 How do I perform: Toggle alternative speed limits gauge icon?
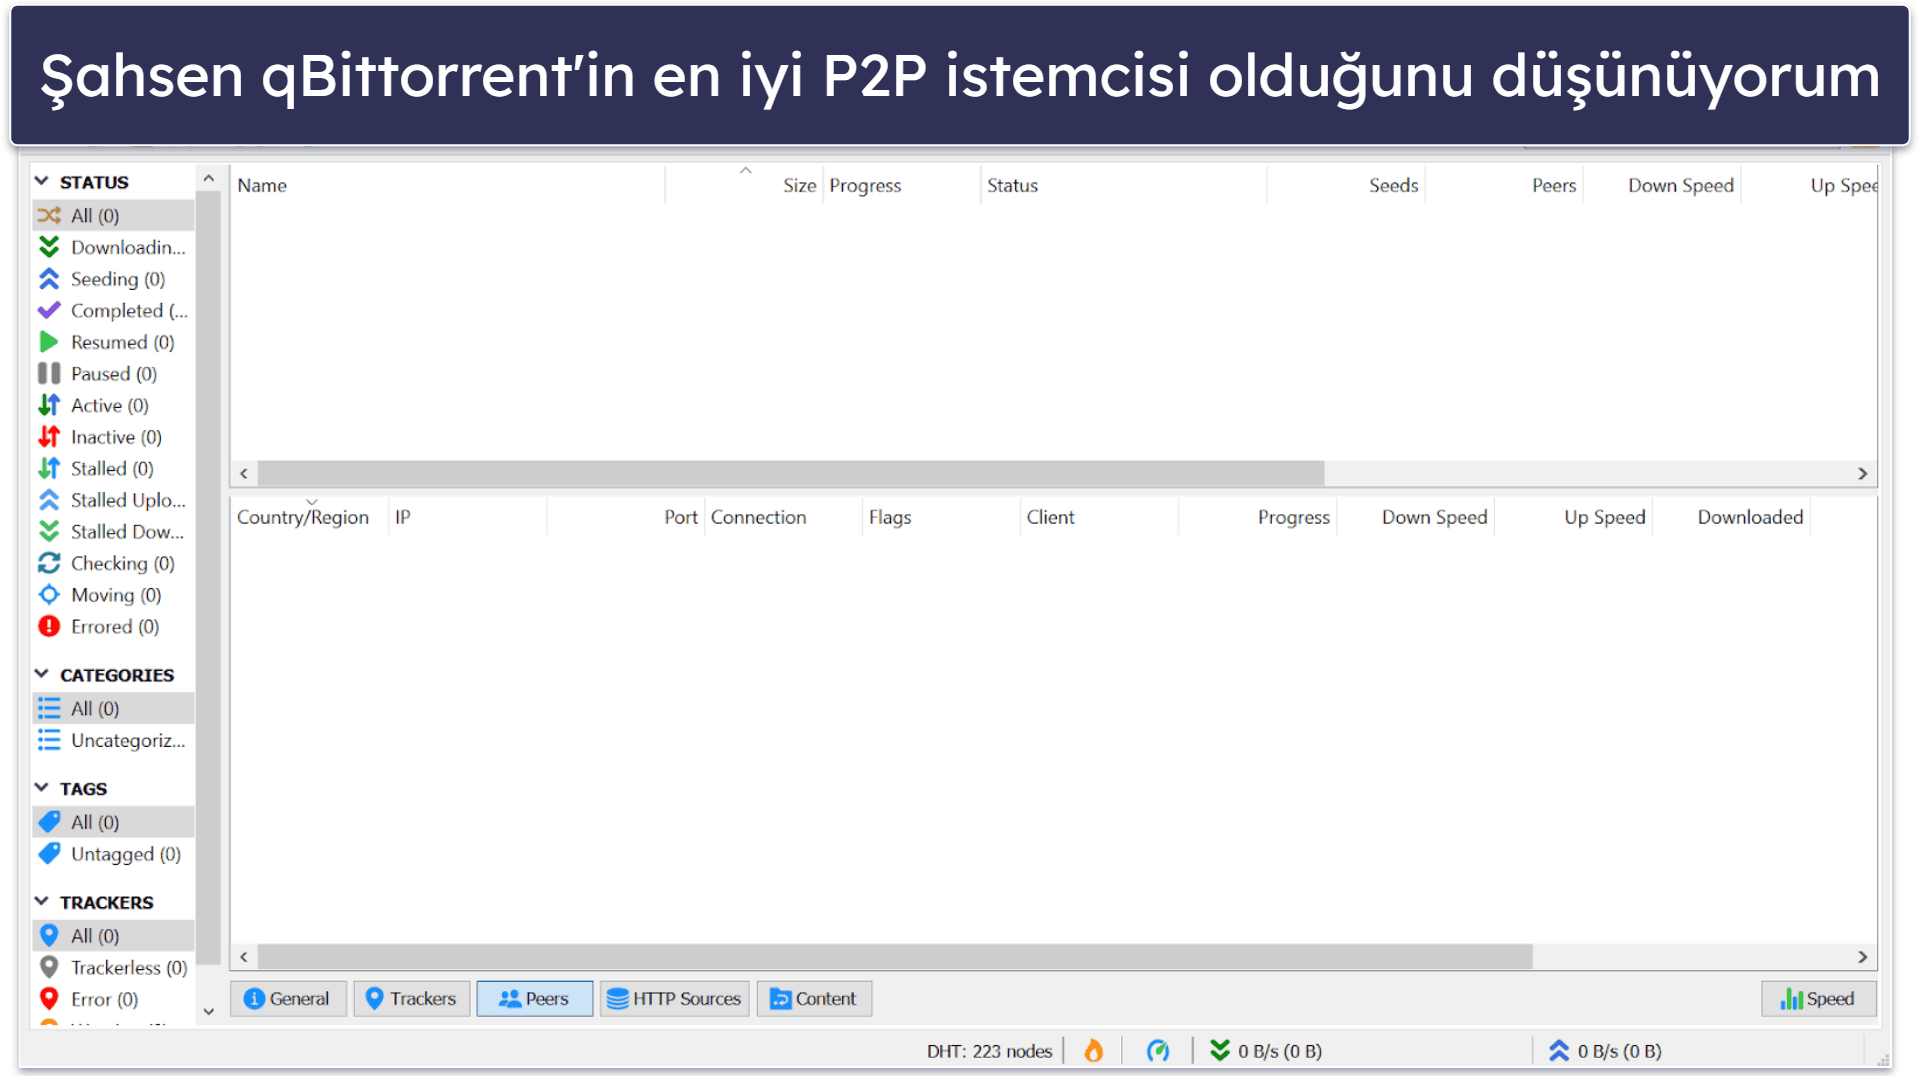pos(1158,1051)
